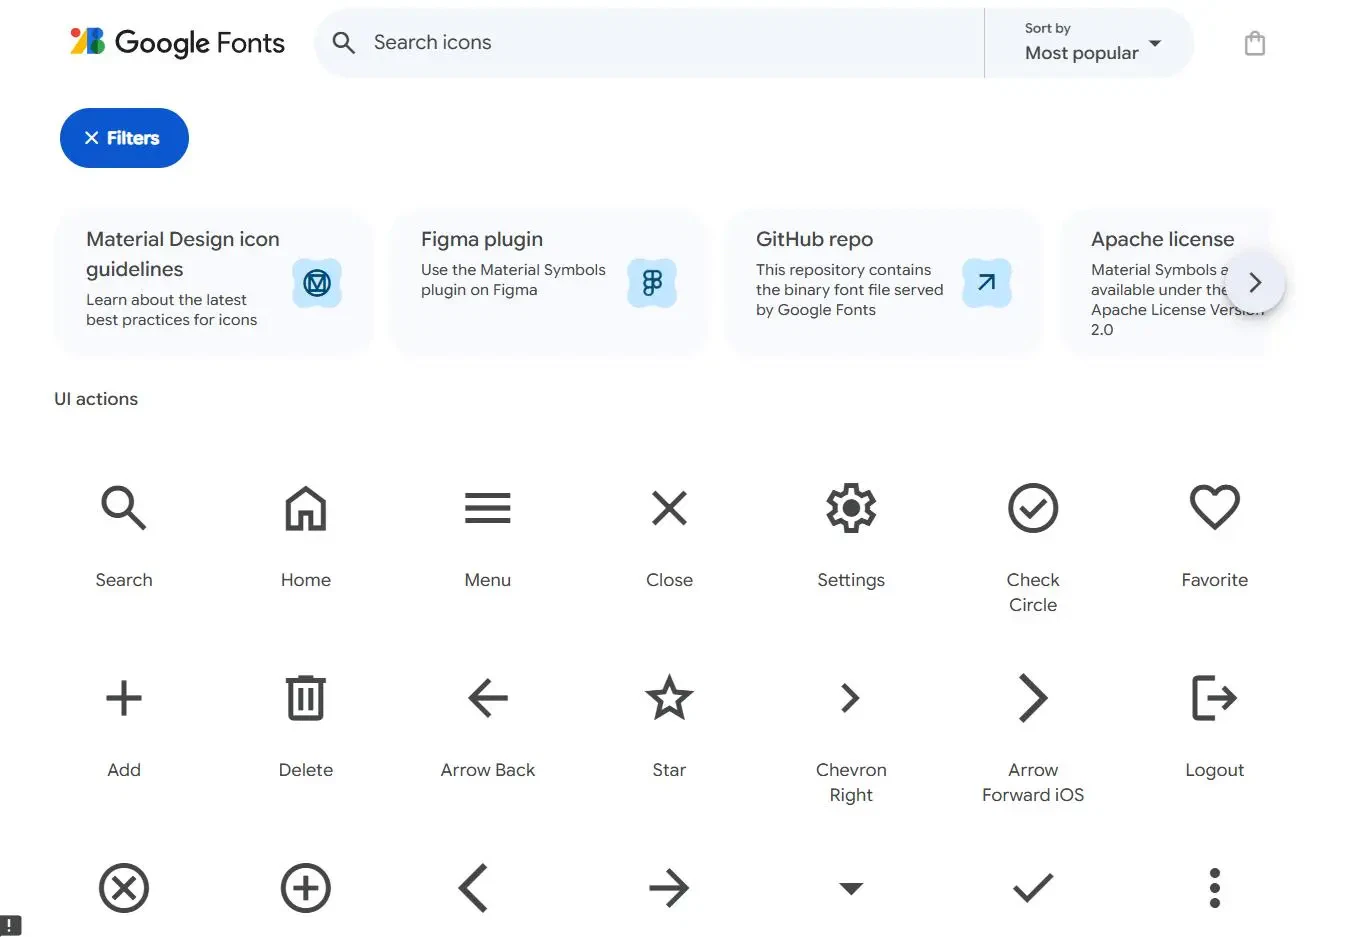The width and height of the screenshot is (1357, 937).
Task: Click the Delete trash icon
Action: (x=305, y=698)
